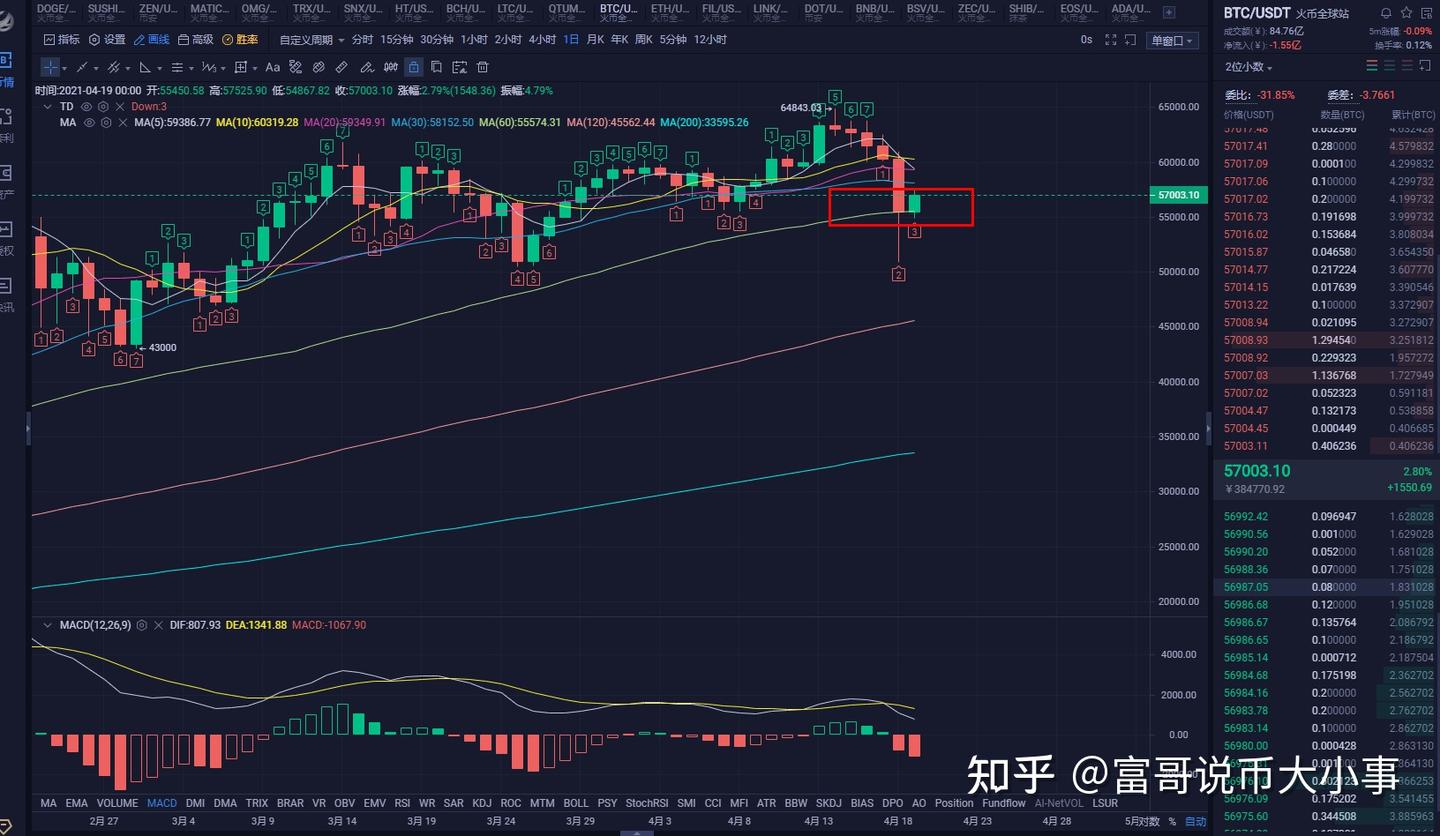Switch to ETH/U symbol tab
Screen dimensions: 1440x836
[669, 12]
